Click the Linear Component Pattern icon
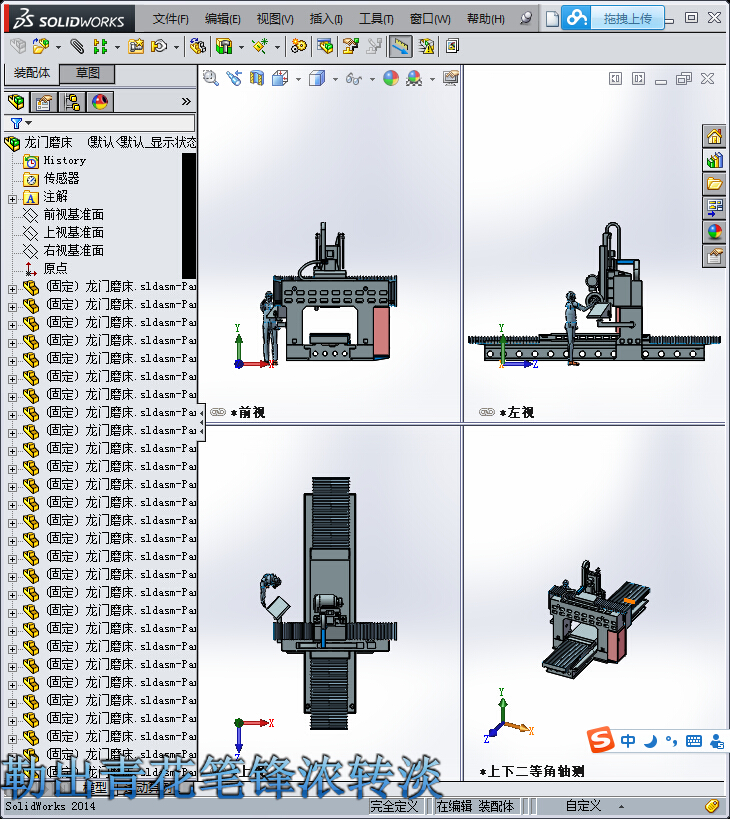The height and width of the screenshot is (819, 730). point(100,46)
